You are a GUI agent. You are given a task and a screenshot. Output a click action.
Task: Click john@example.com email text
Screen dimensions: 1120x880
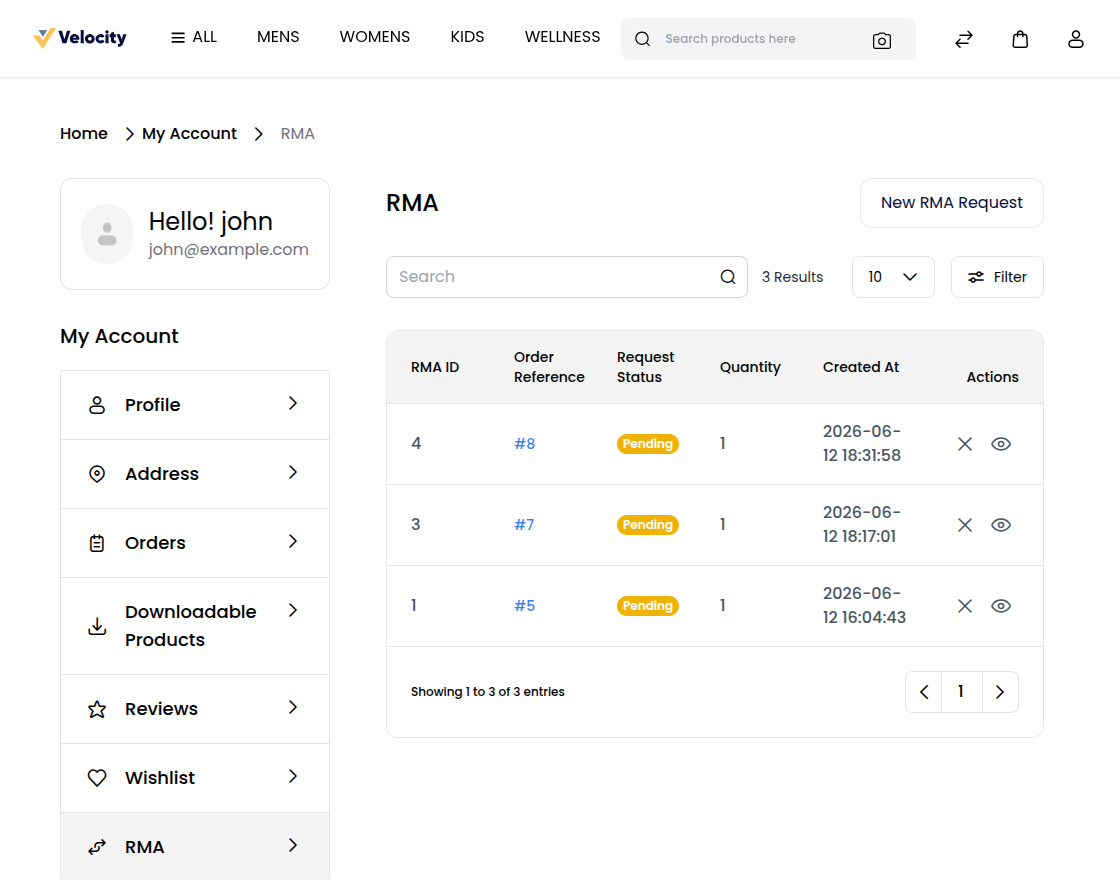tap(229, 250)
